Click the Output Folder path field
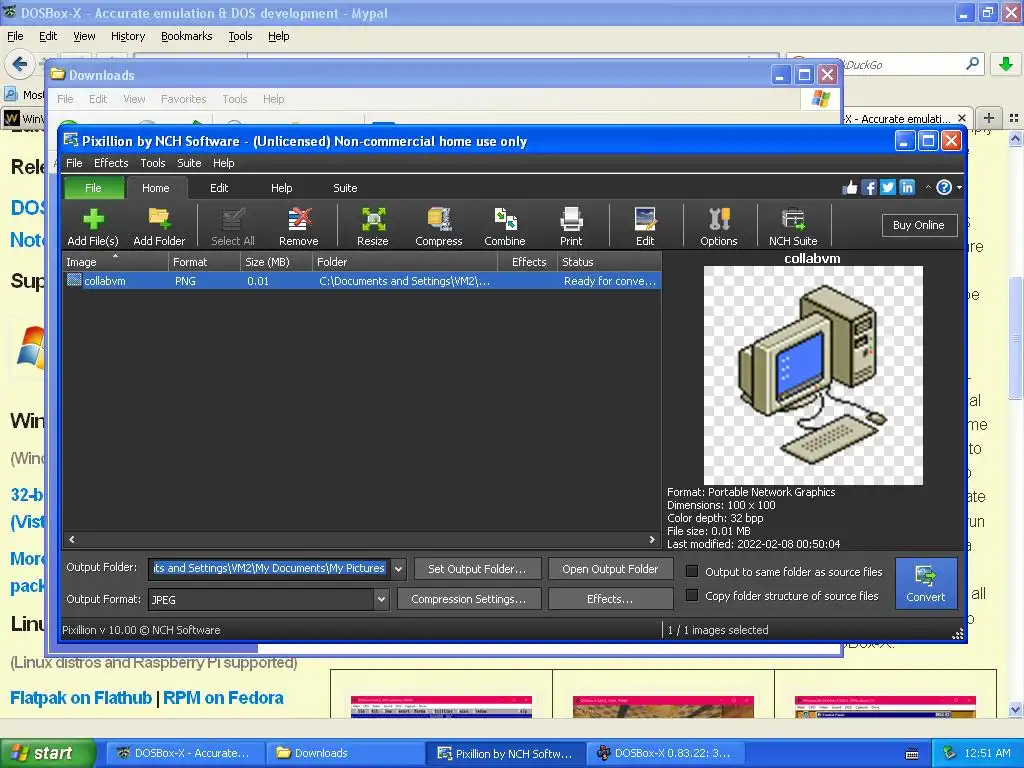This screenshot has width=1024, height=768. point(269,569)
